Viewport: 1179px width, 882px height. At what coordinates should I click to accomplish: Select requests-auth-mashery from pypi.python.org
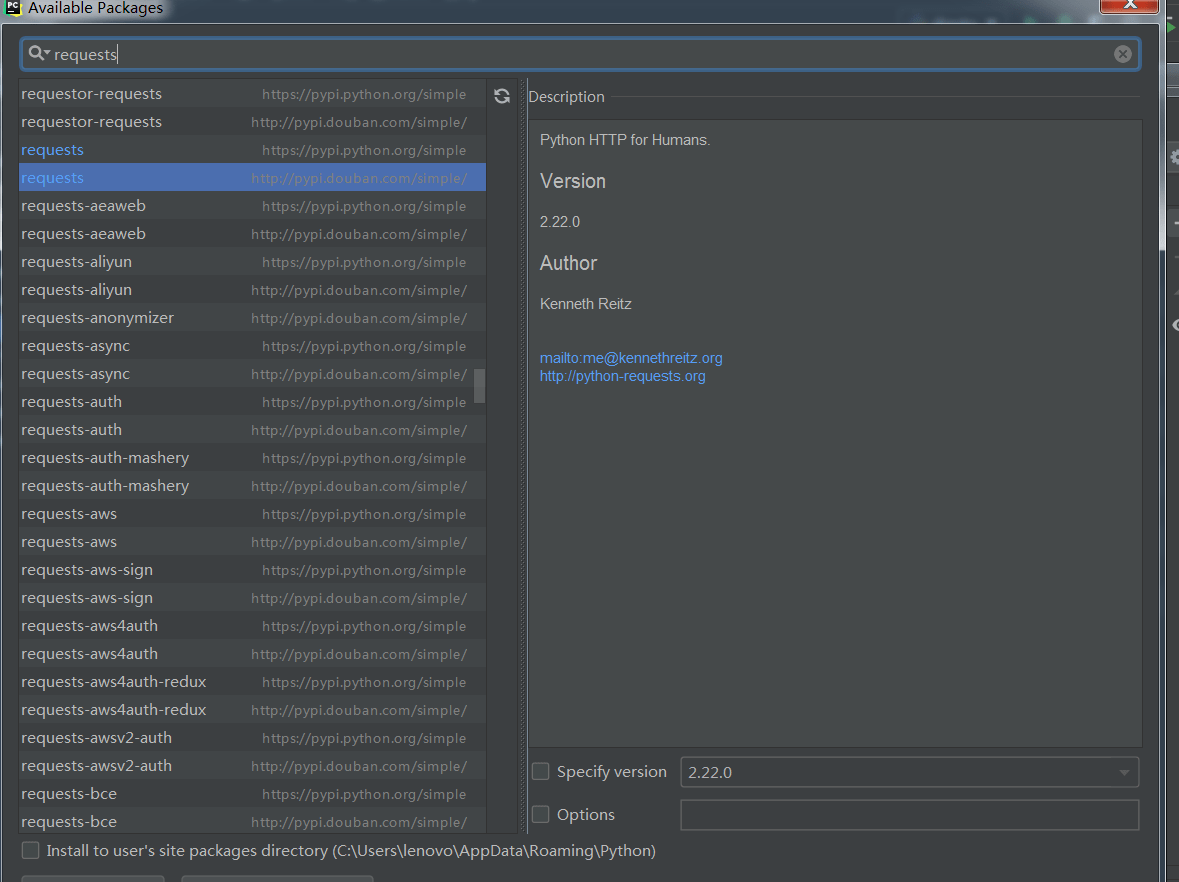tap(253, 458)
